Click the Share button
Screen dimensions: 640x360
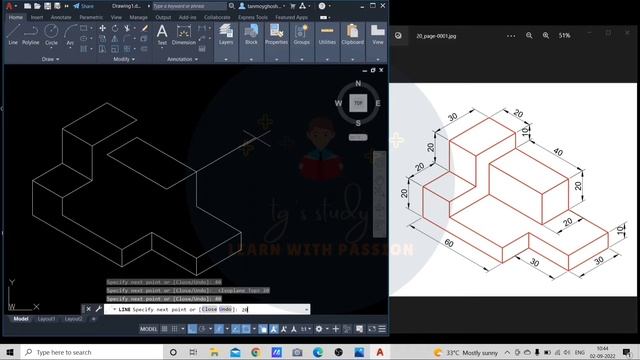(84, 6)
